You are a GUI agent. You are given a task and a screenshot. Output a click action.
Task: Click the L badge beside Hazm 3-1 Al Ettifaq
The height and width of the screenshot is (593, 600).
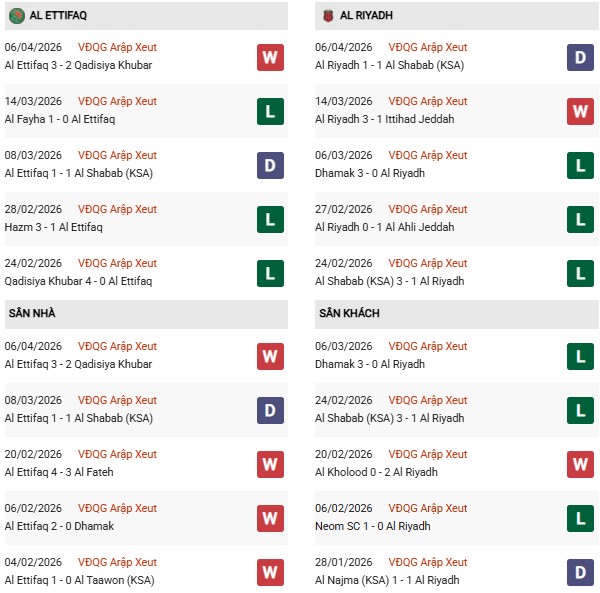pos(270,219)
